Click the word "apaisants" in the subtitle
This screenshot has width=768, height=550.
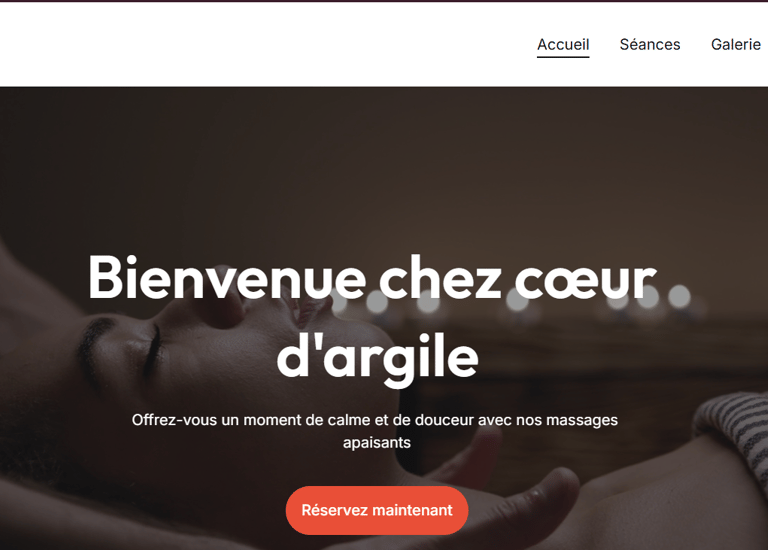[377, 443]
